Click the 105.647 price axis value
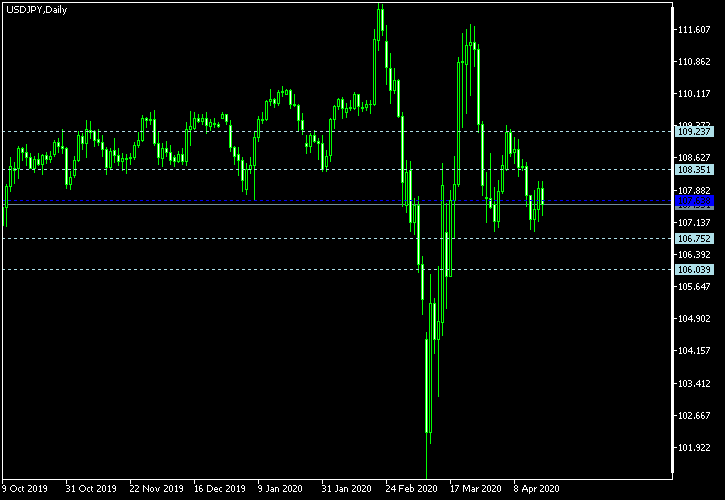The height and width of the screenshot is (500, 725). click(694, 287)
